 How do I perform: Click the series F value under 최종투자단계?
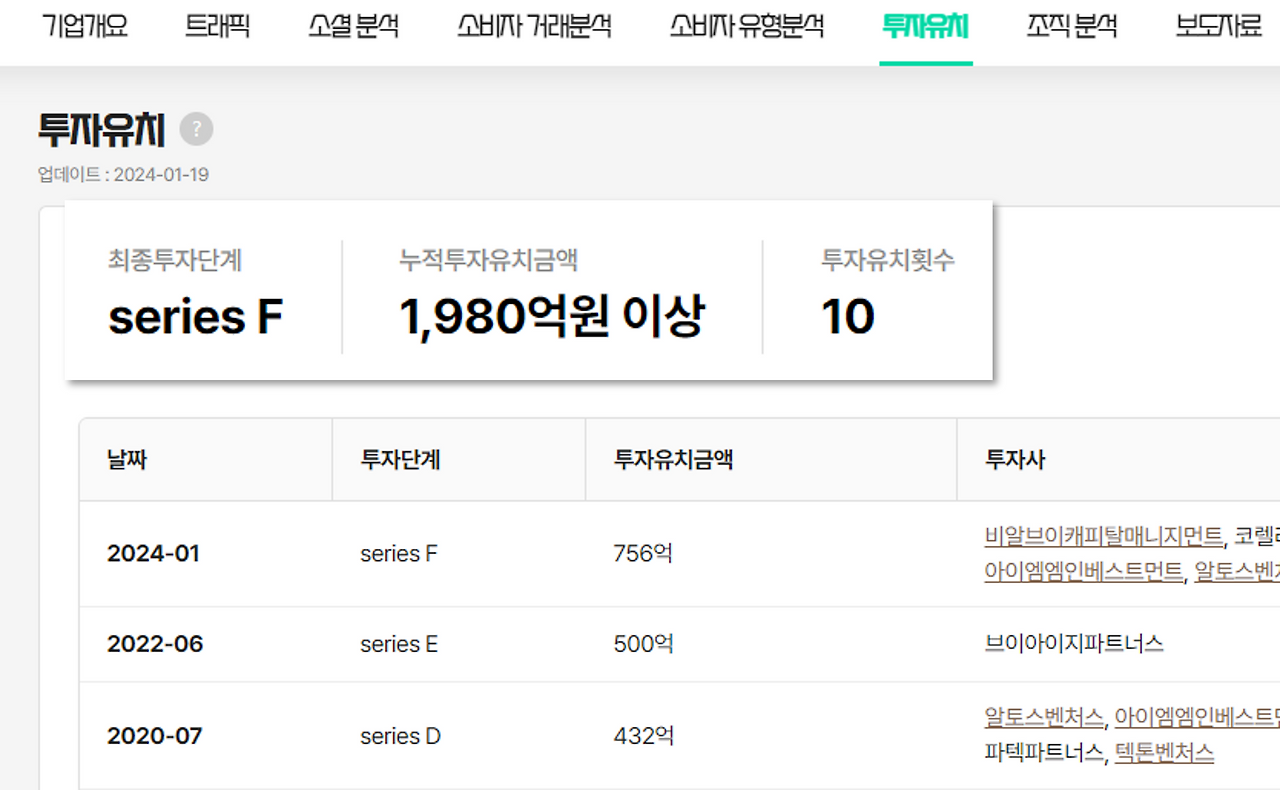196,316
